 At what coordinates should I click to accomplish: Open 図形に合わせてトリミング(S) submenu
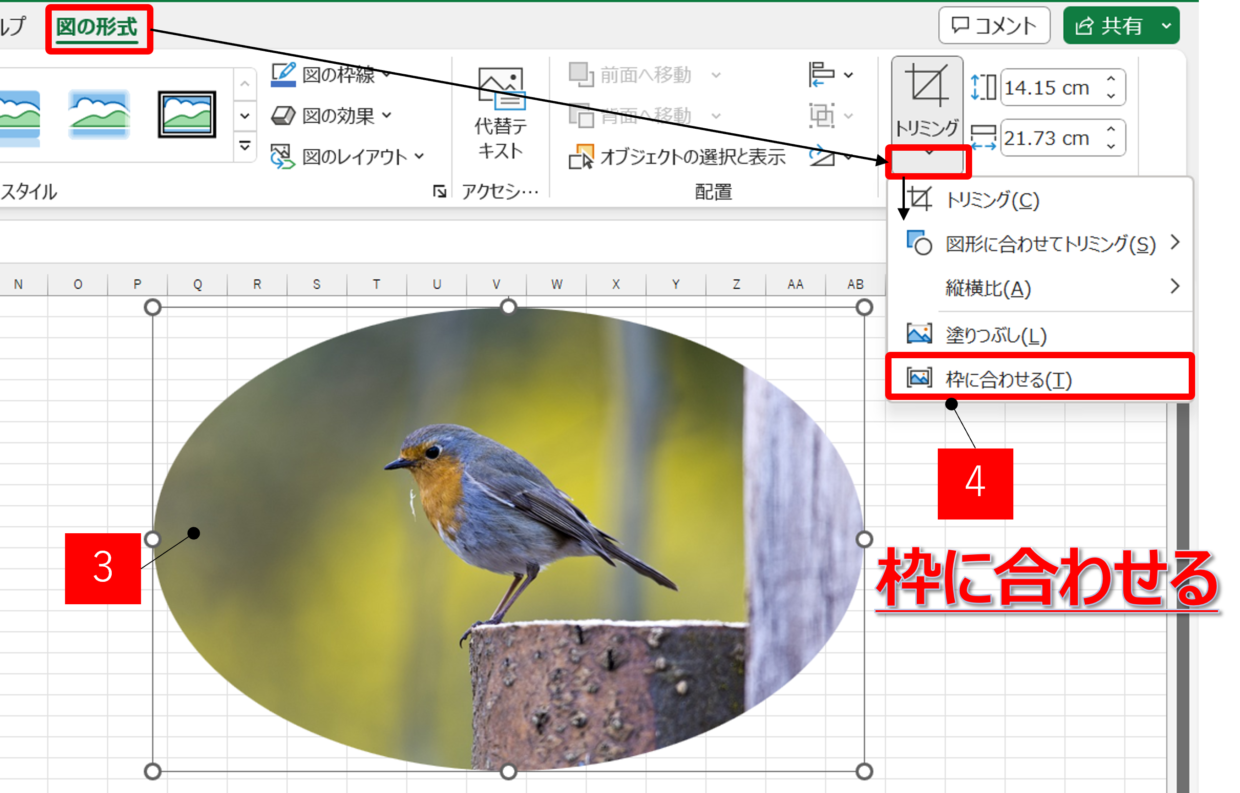pyautogui.click(x=1040, y=243)
